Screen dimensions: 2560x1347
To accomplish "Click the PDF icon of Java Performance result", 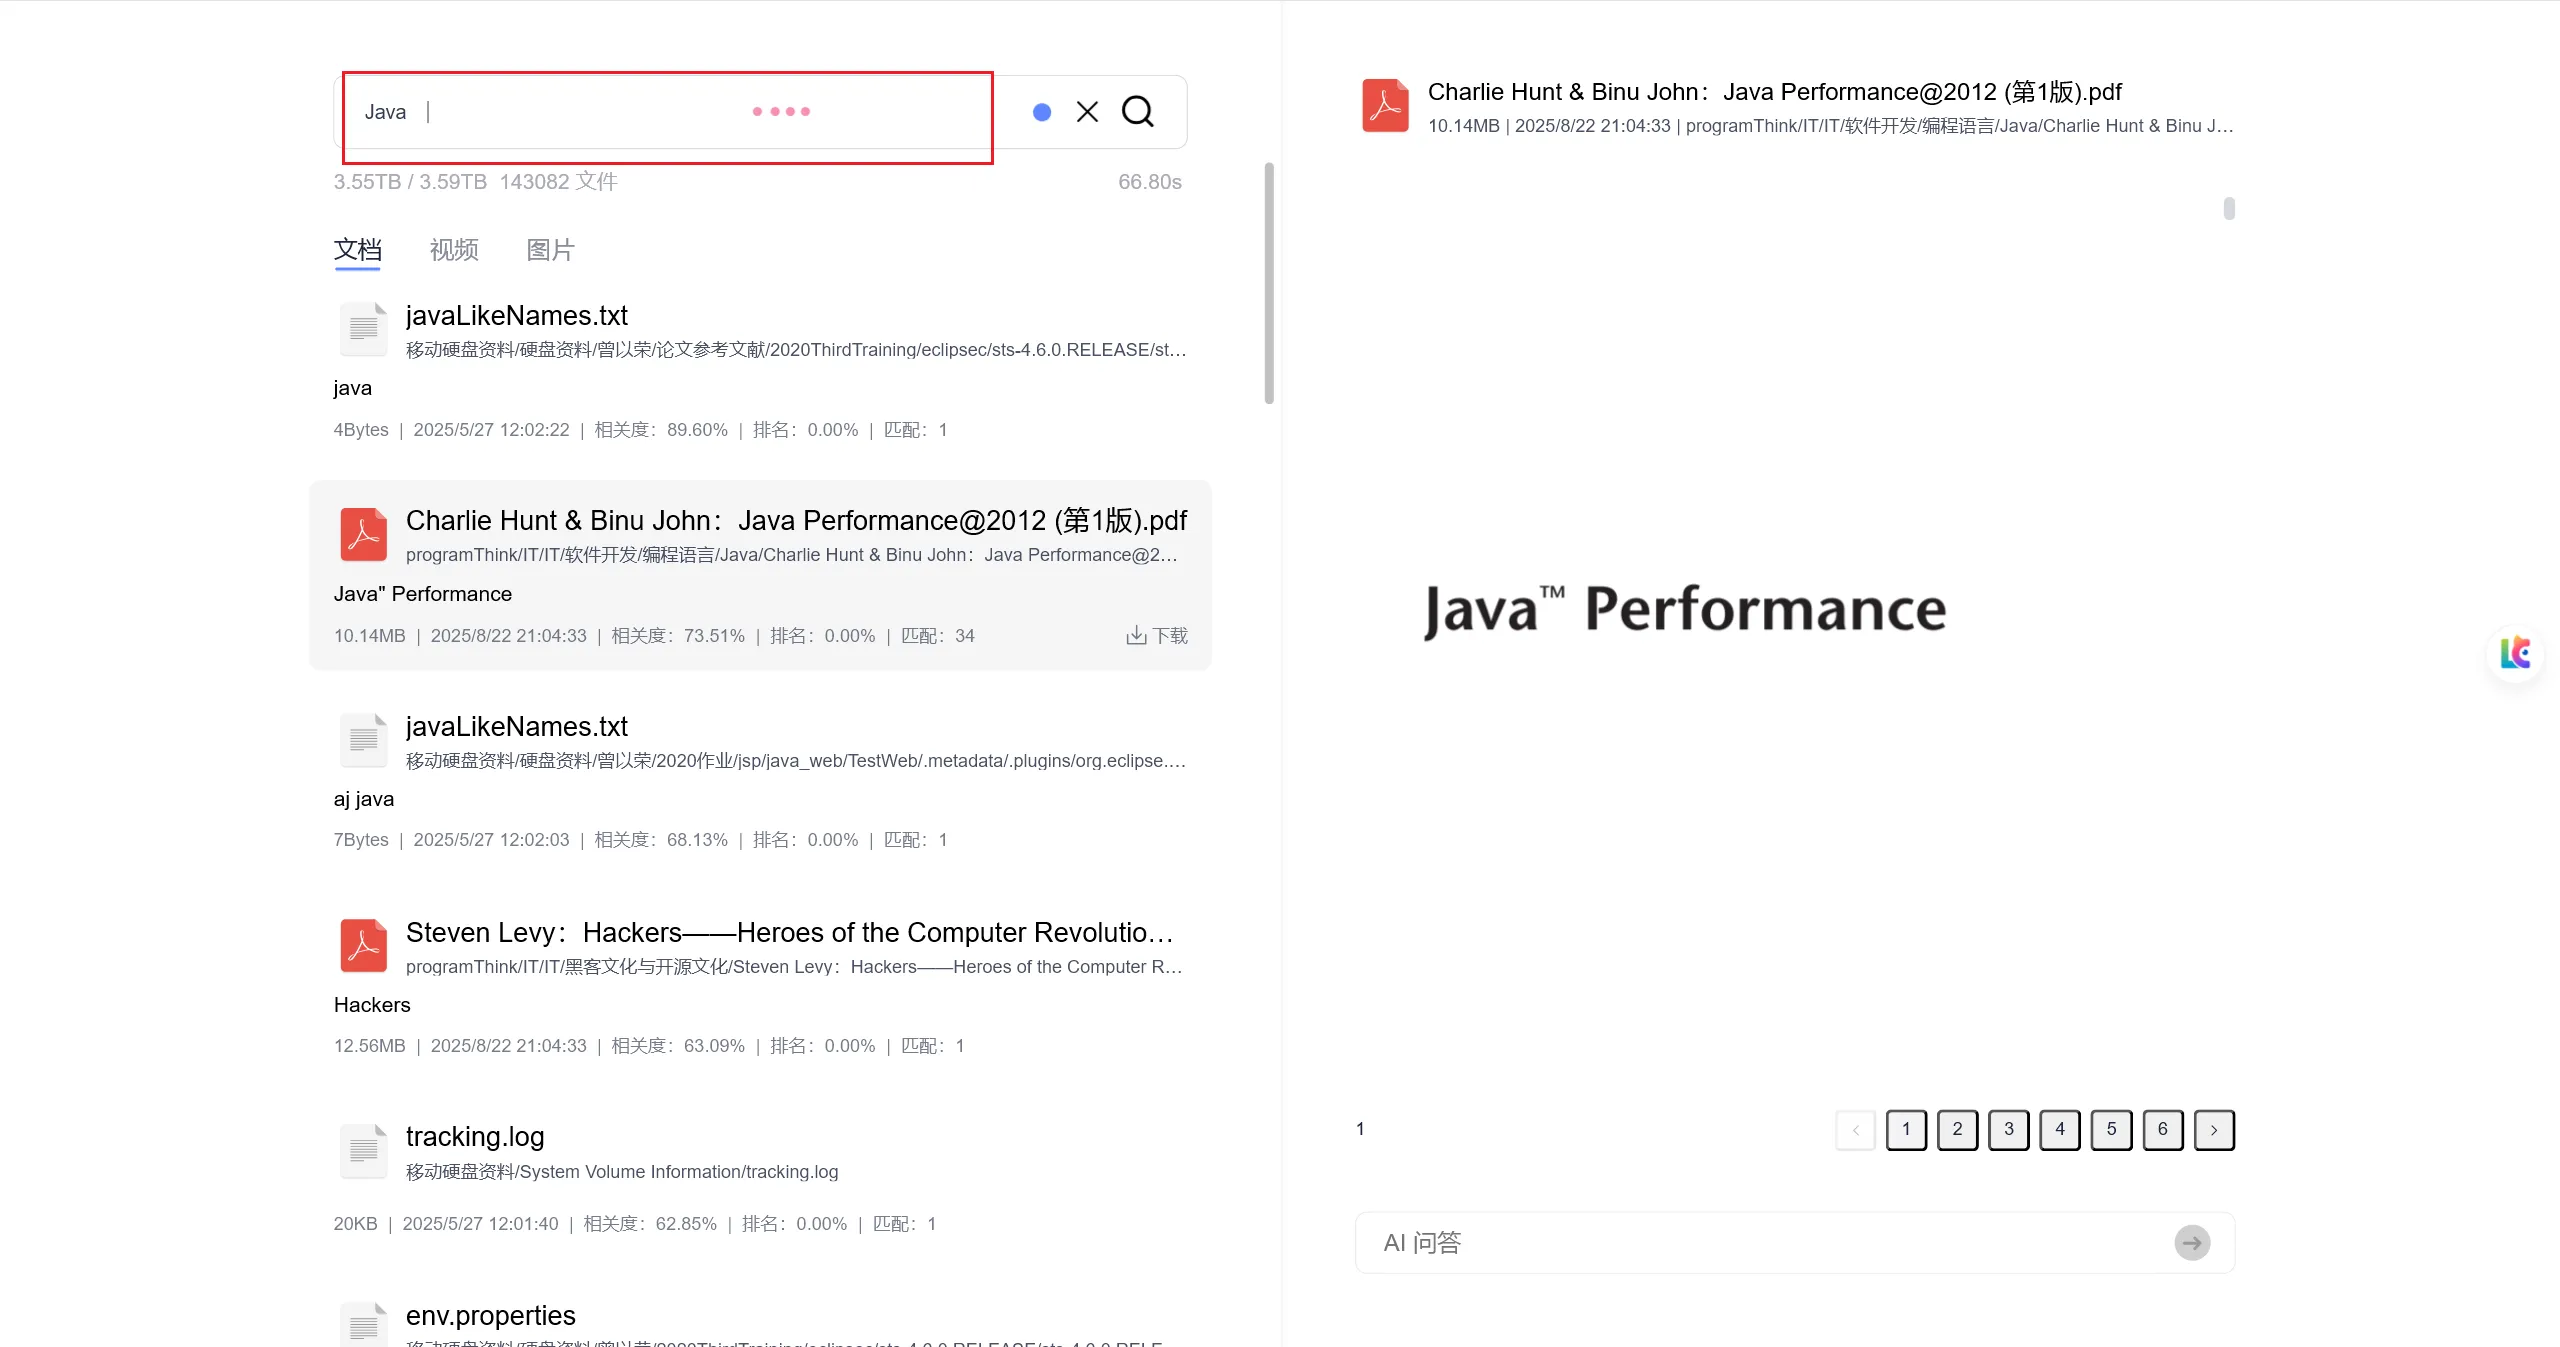I will point(363,534).
